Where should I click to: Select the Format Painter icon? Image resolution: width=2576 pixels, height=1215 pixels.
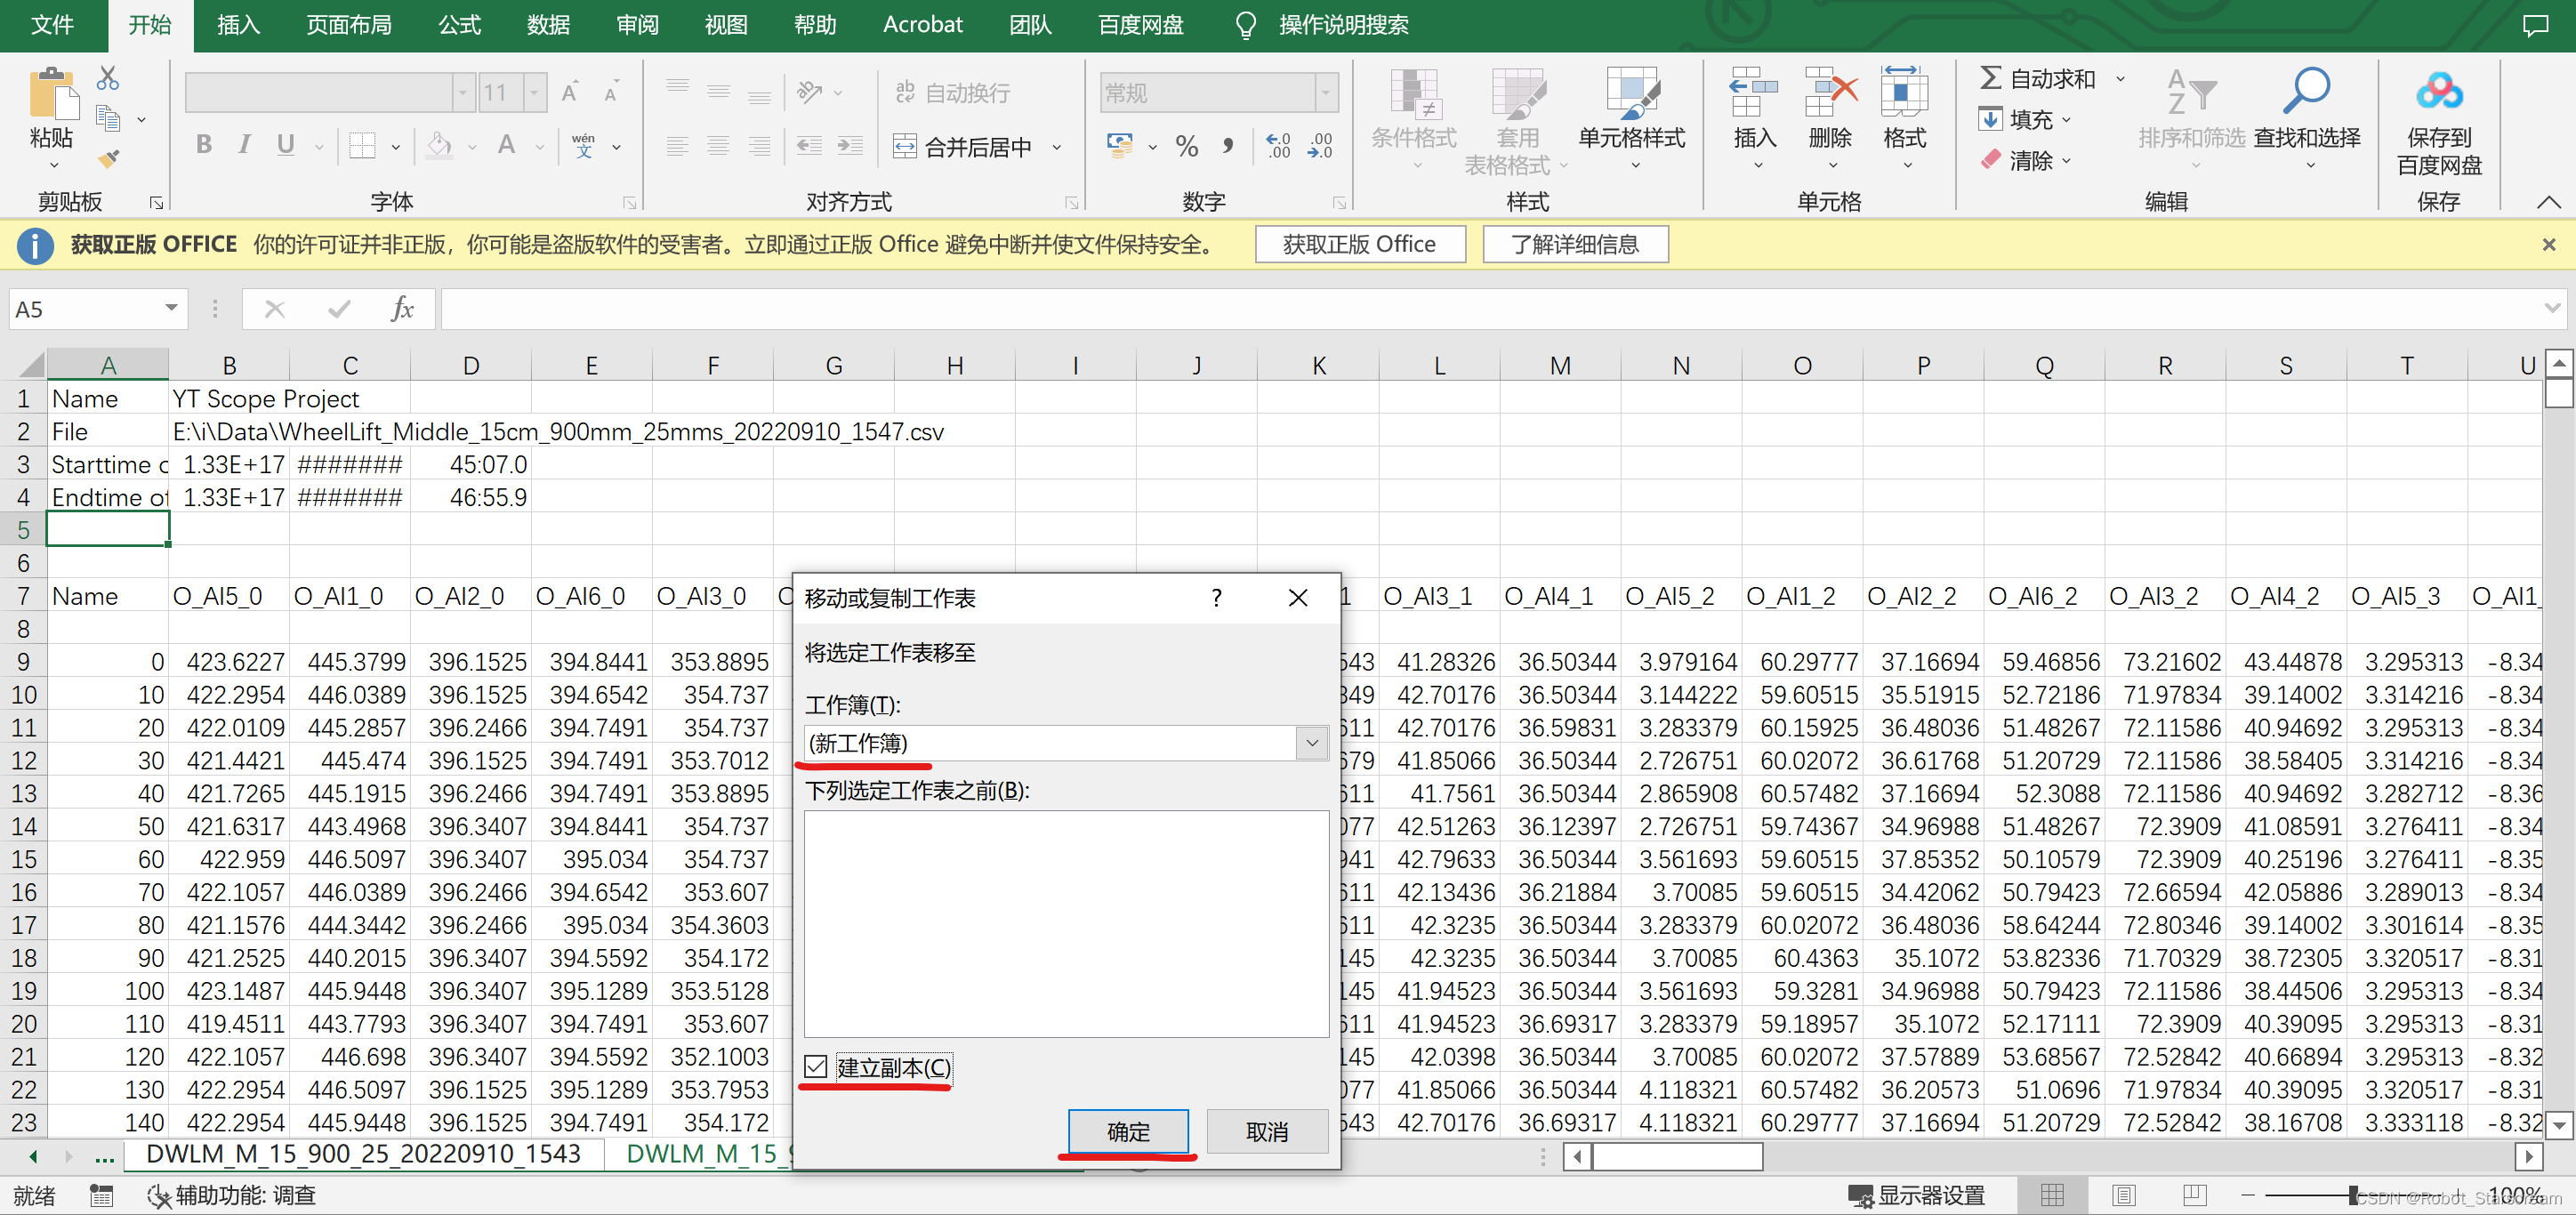click(108, 157)
